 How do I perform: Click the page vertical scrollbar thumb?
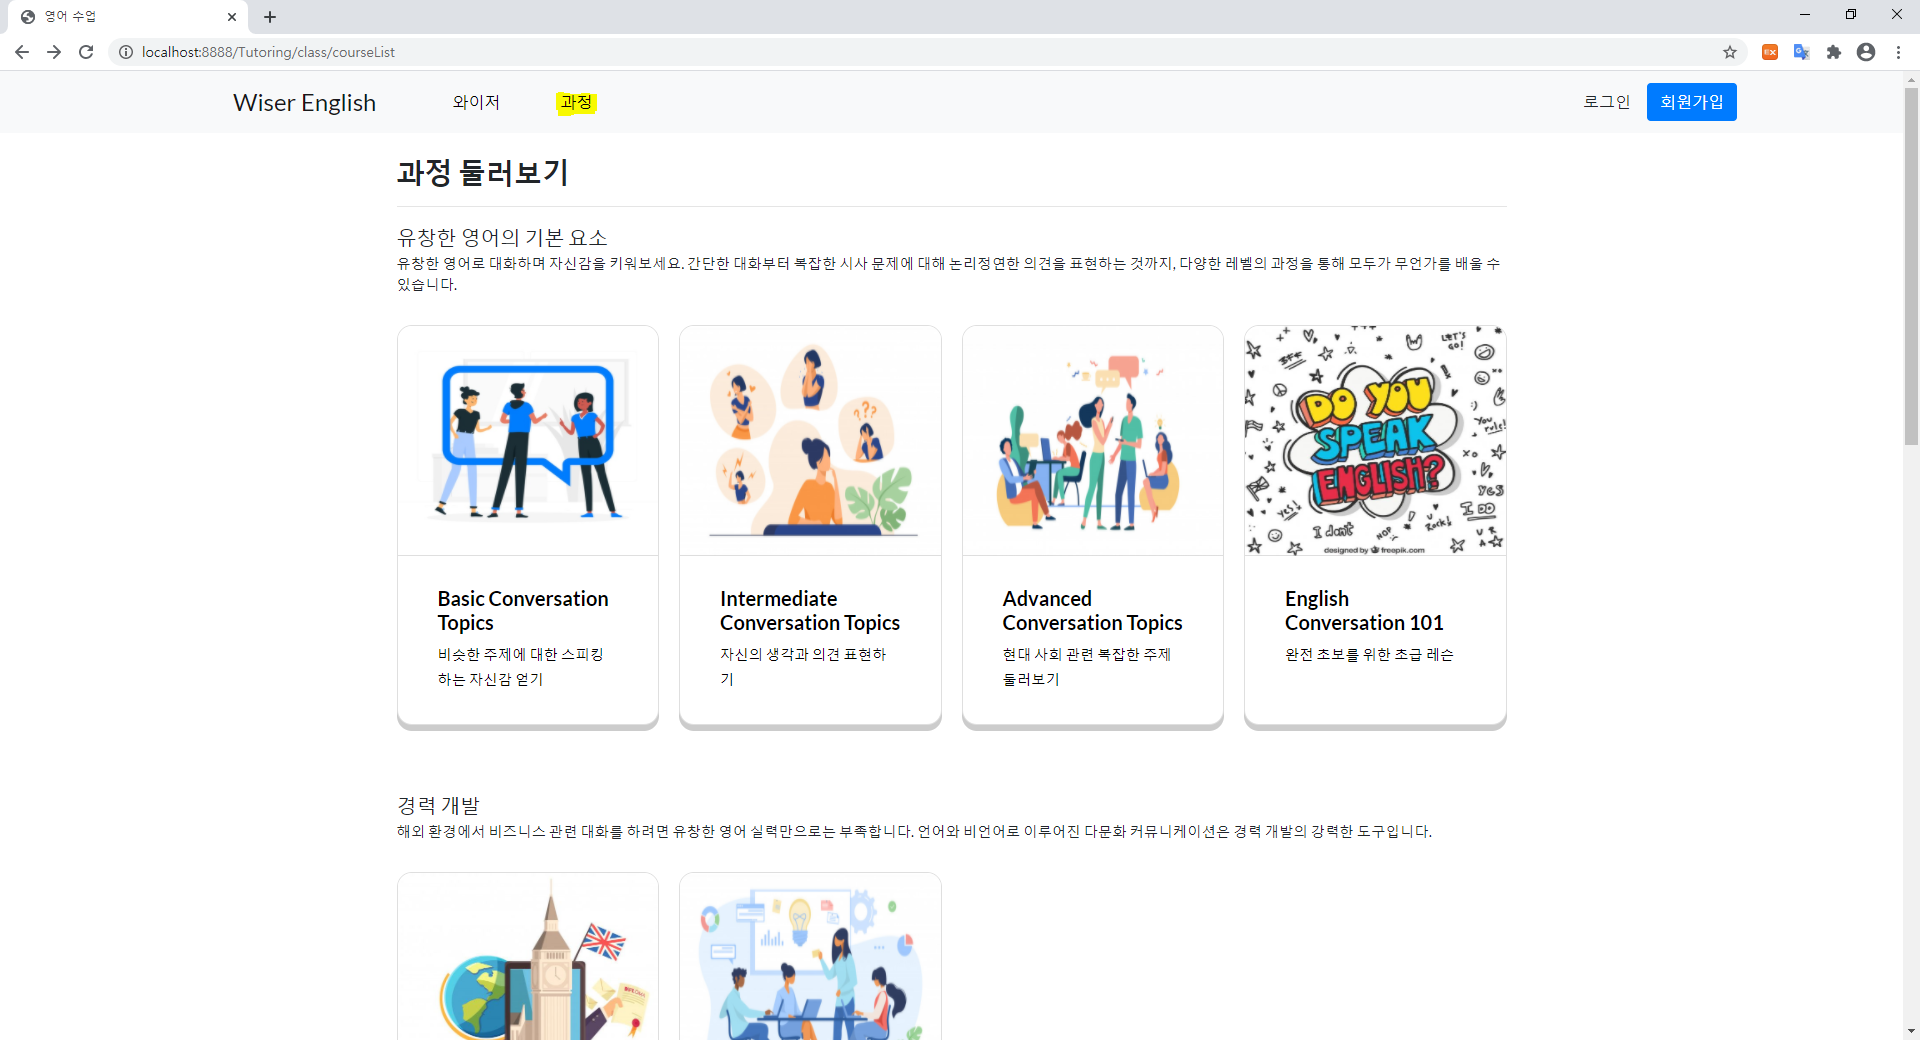(x=1911, y=265)
